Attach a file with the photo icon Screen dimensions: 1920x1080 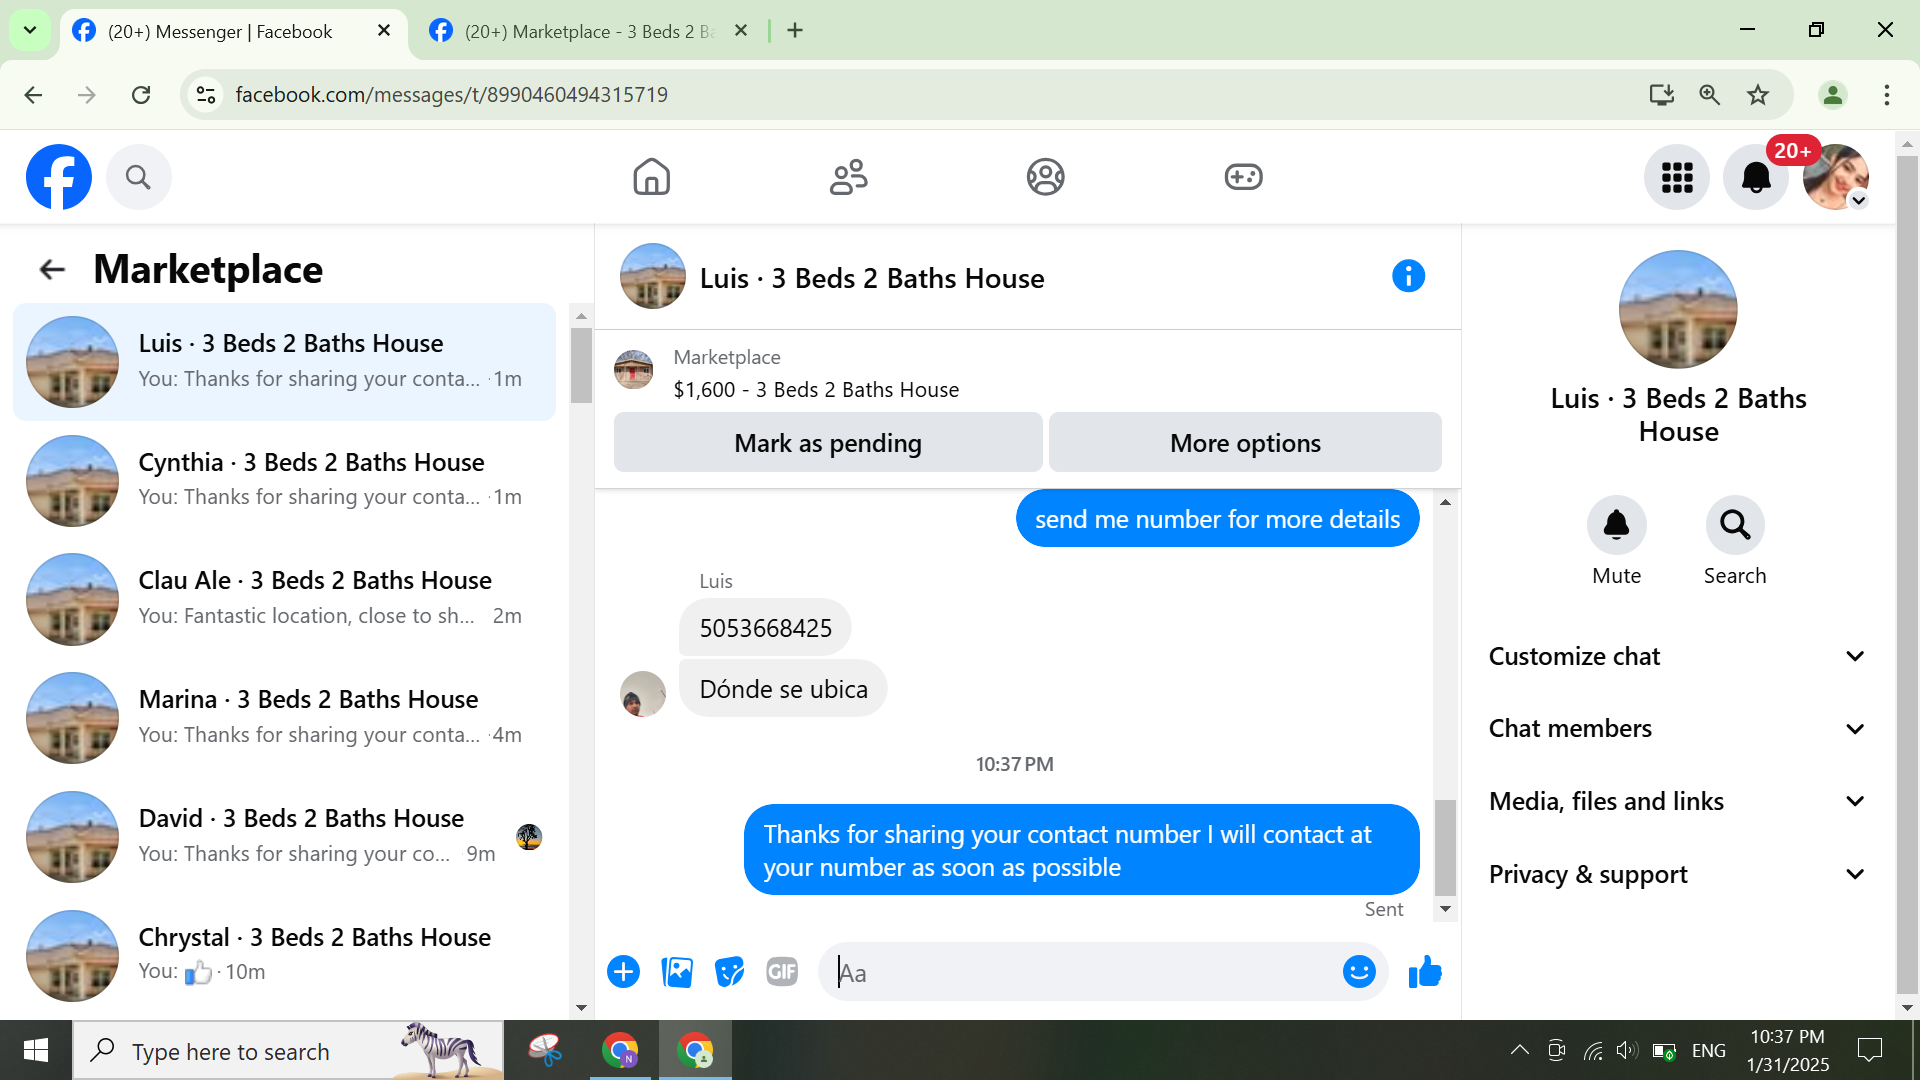coord(677,972)
